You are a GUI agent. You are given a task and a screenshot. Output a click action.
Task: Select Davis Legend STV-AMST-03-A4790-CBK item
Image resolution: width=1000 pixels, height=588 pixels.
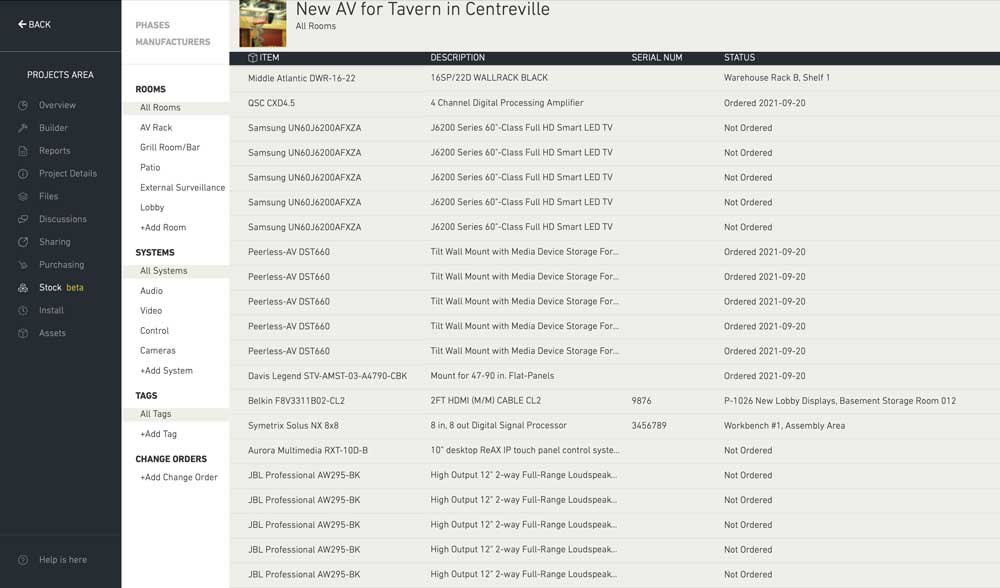pos(328,376)
